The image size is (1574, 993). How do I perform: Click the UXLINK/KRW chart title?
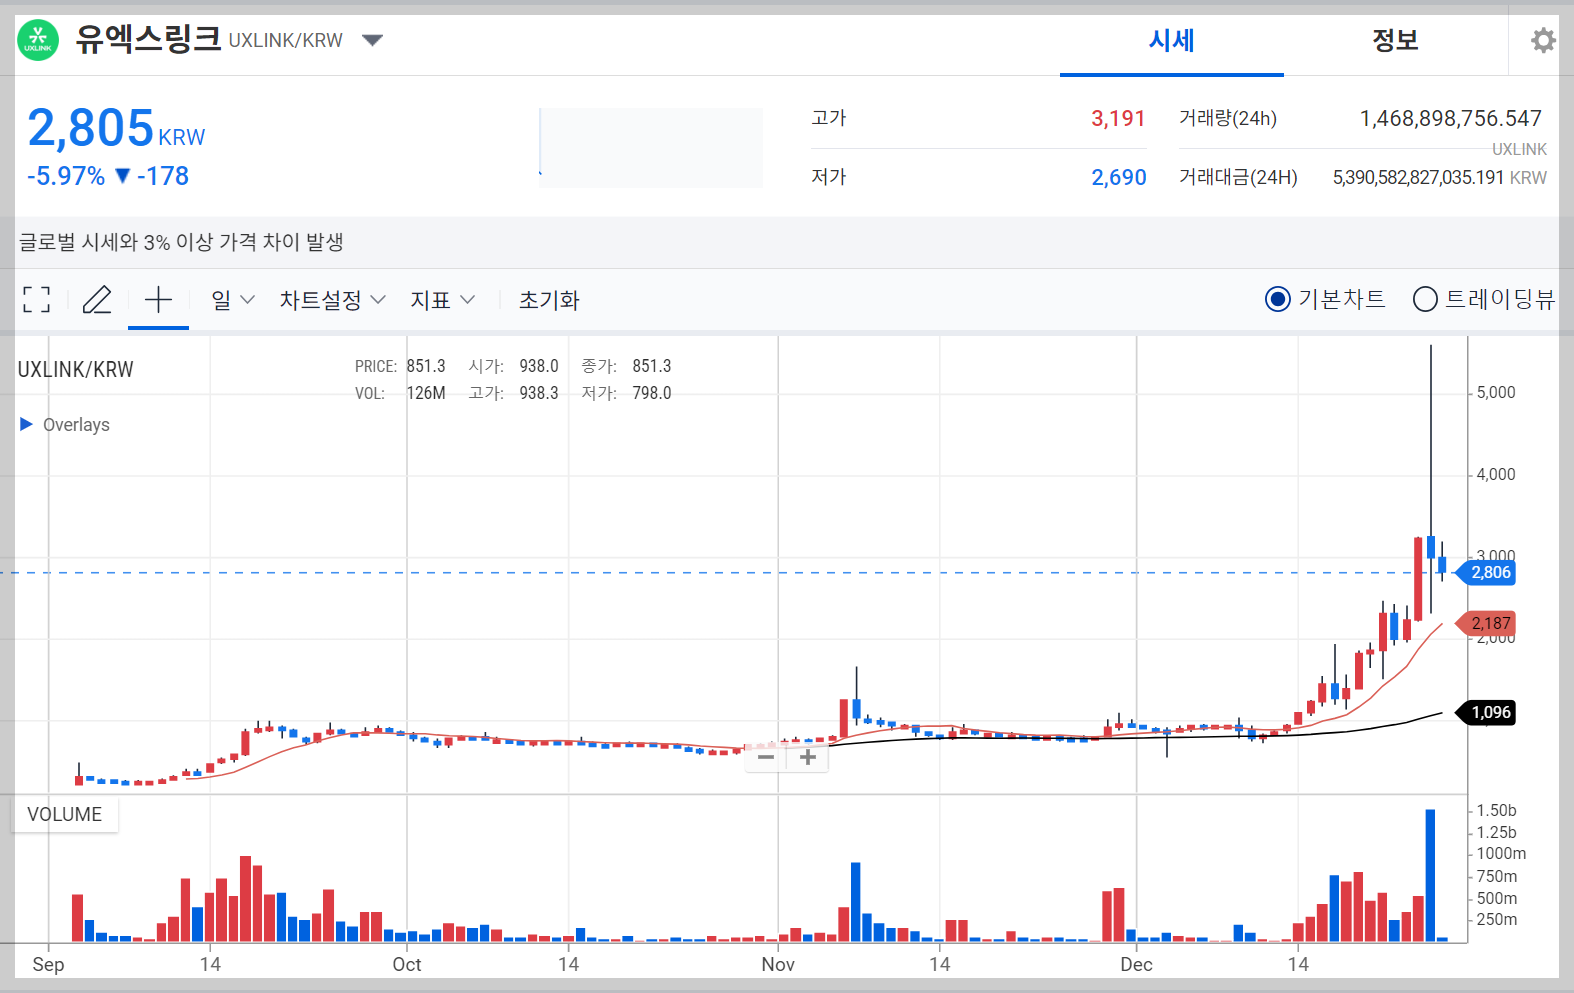[x=76, y=369]
